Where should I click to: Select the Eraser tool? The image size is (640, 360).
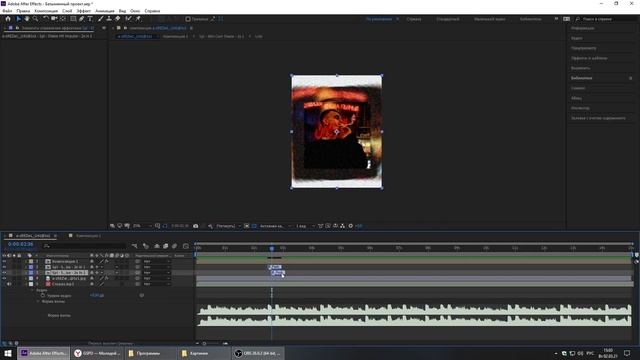point(118,19)
